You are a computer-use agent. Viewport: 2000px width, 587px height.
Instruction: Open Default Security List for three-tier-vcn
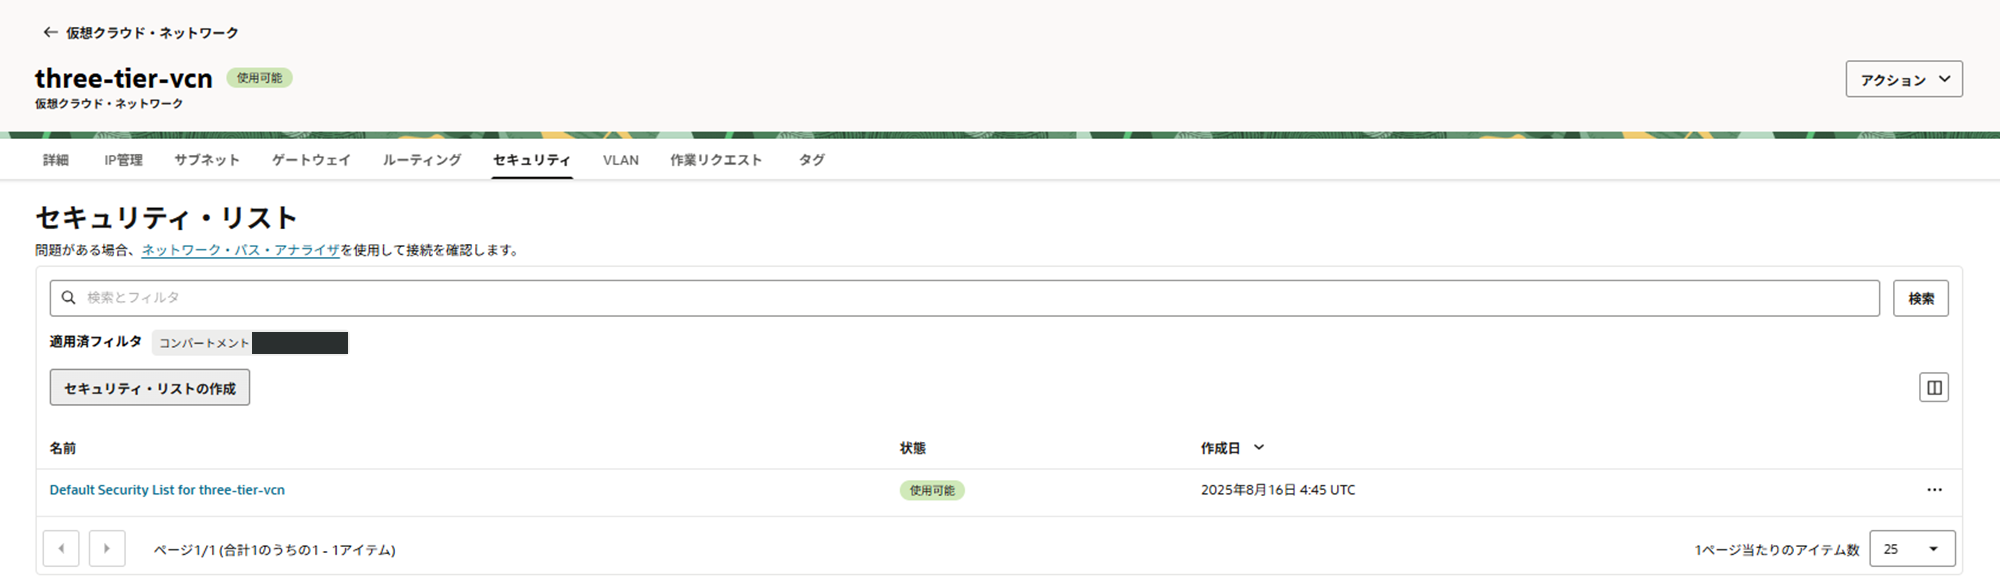pyautogui.click(x=167, y=490)
